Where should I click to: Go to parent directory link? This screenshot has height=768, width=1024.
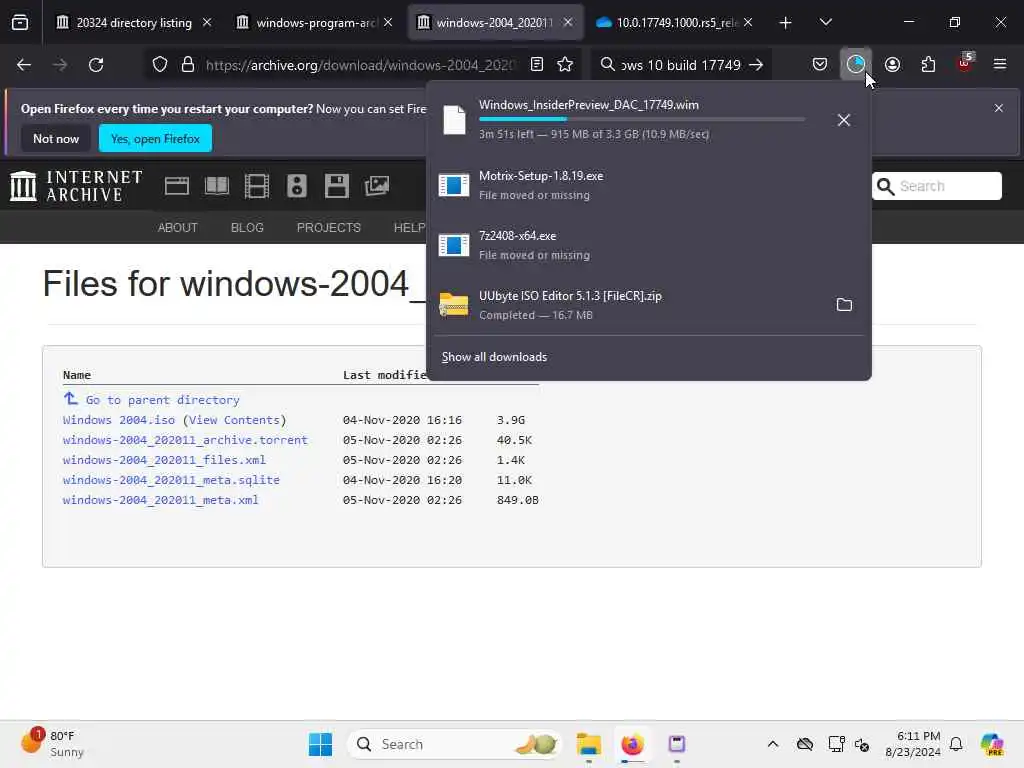163,400
